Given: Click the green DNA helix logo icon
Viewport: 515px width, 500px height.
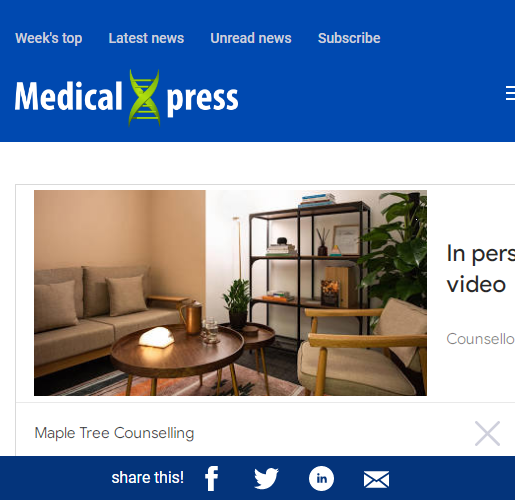Looking at the screenshot, I should click(x=144, y=98).
